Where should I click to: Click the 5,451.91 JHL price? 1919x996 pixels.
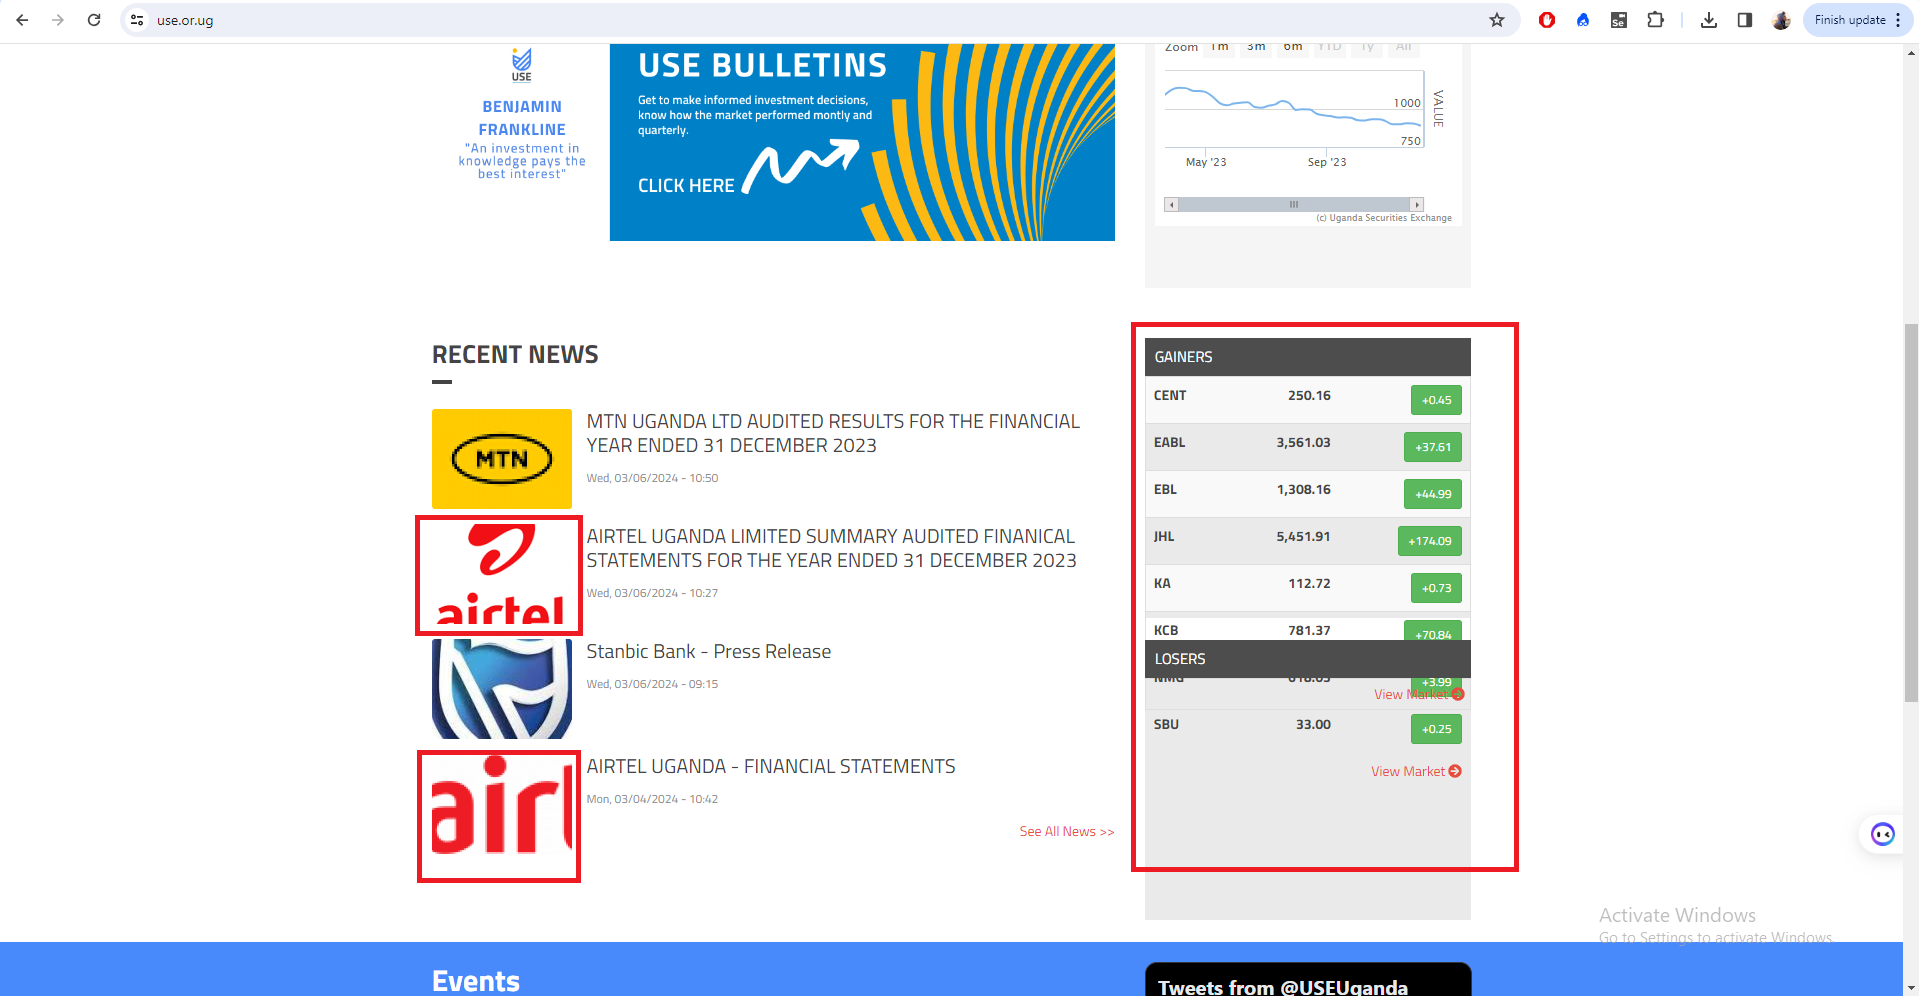coord(1303,537)
